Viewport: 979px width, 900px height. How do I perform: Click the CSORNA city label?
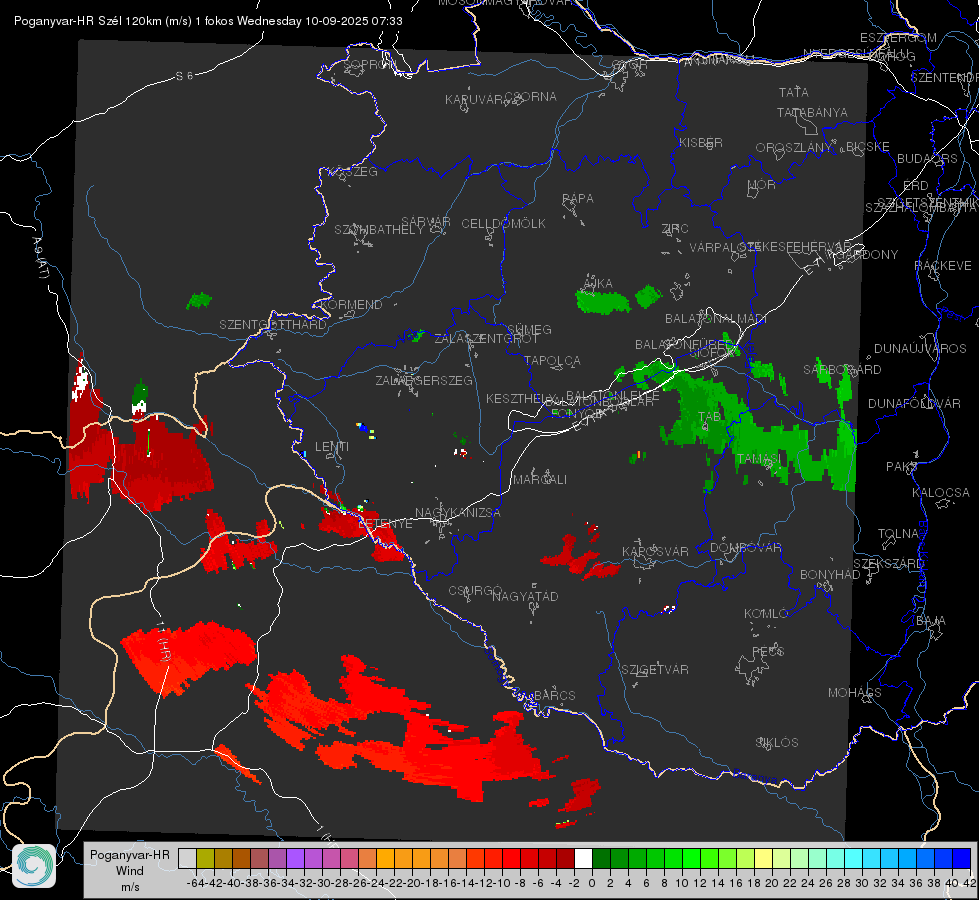(531, 96)
